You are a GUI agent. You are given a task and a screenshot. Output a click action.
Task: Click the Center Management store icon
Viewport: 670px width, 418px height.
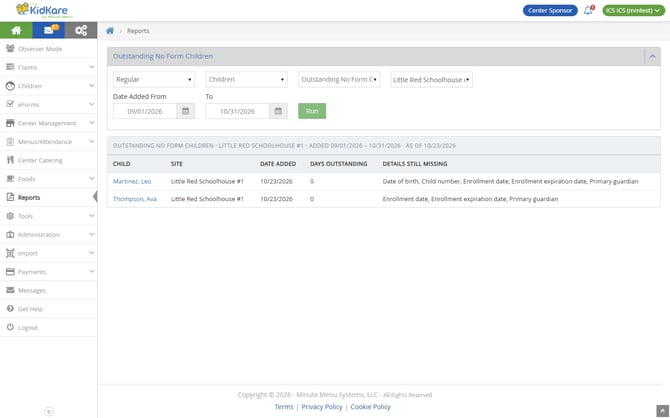(x=10, y=123)
